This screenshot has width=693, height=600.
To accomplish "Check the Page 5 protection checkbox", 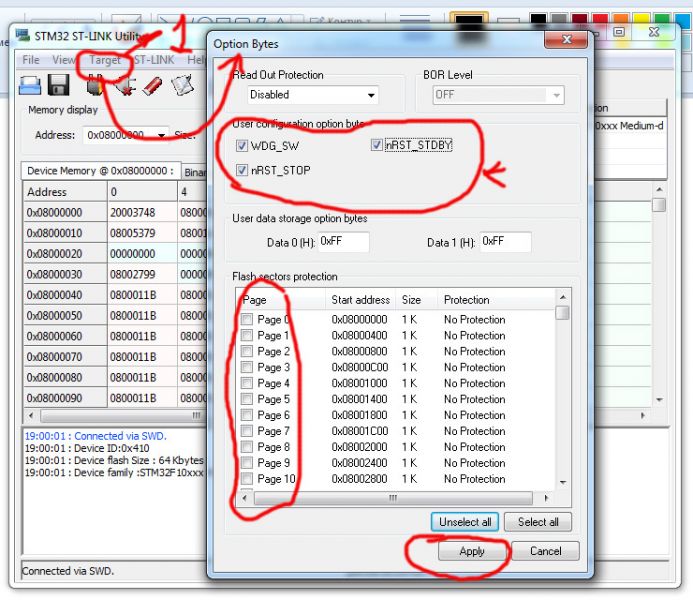I will click(247, 399).
